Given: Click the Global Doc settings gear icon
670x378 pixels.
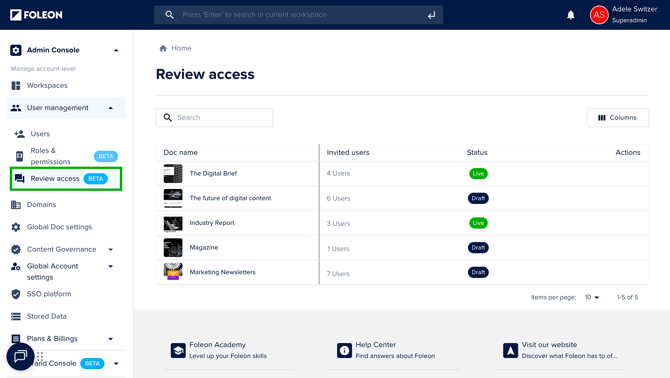Looking at the screenshot, I should coord(16,227).
